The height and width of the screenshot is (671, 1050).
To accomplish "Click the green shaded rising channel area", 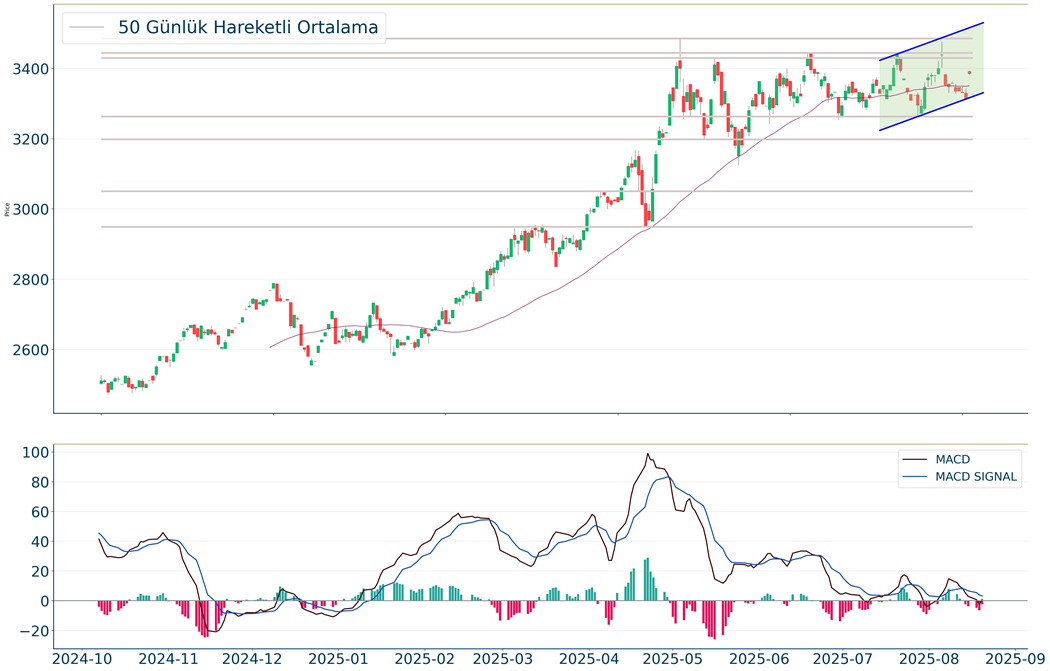I will click(x=931, y=76).
